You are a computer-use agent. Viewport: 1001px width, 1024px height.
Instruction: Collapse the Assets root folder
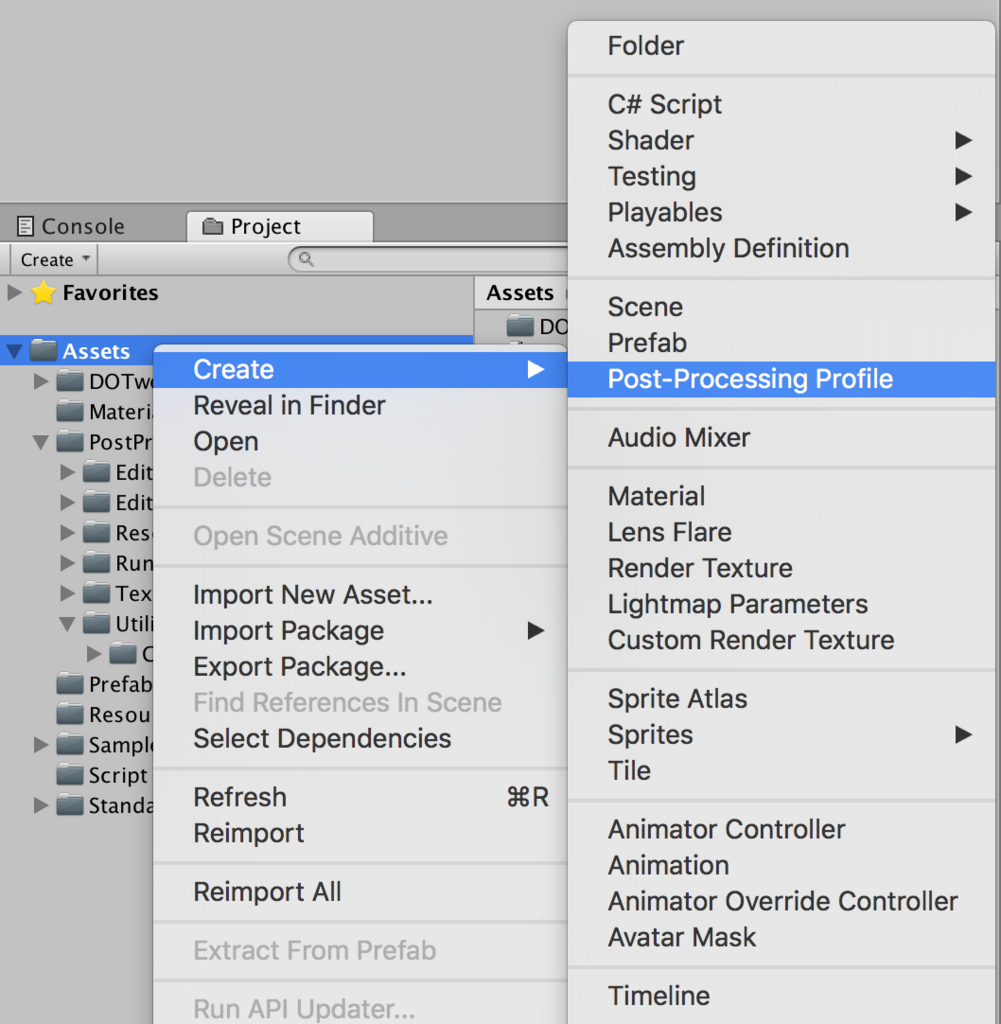click(14, 352)
